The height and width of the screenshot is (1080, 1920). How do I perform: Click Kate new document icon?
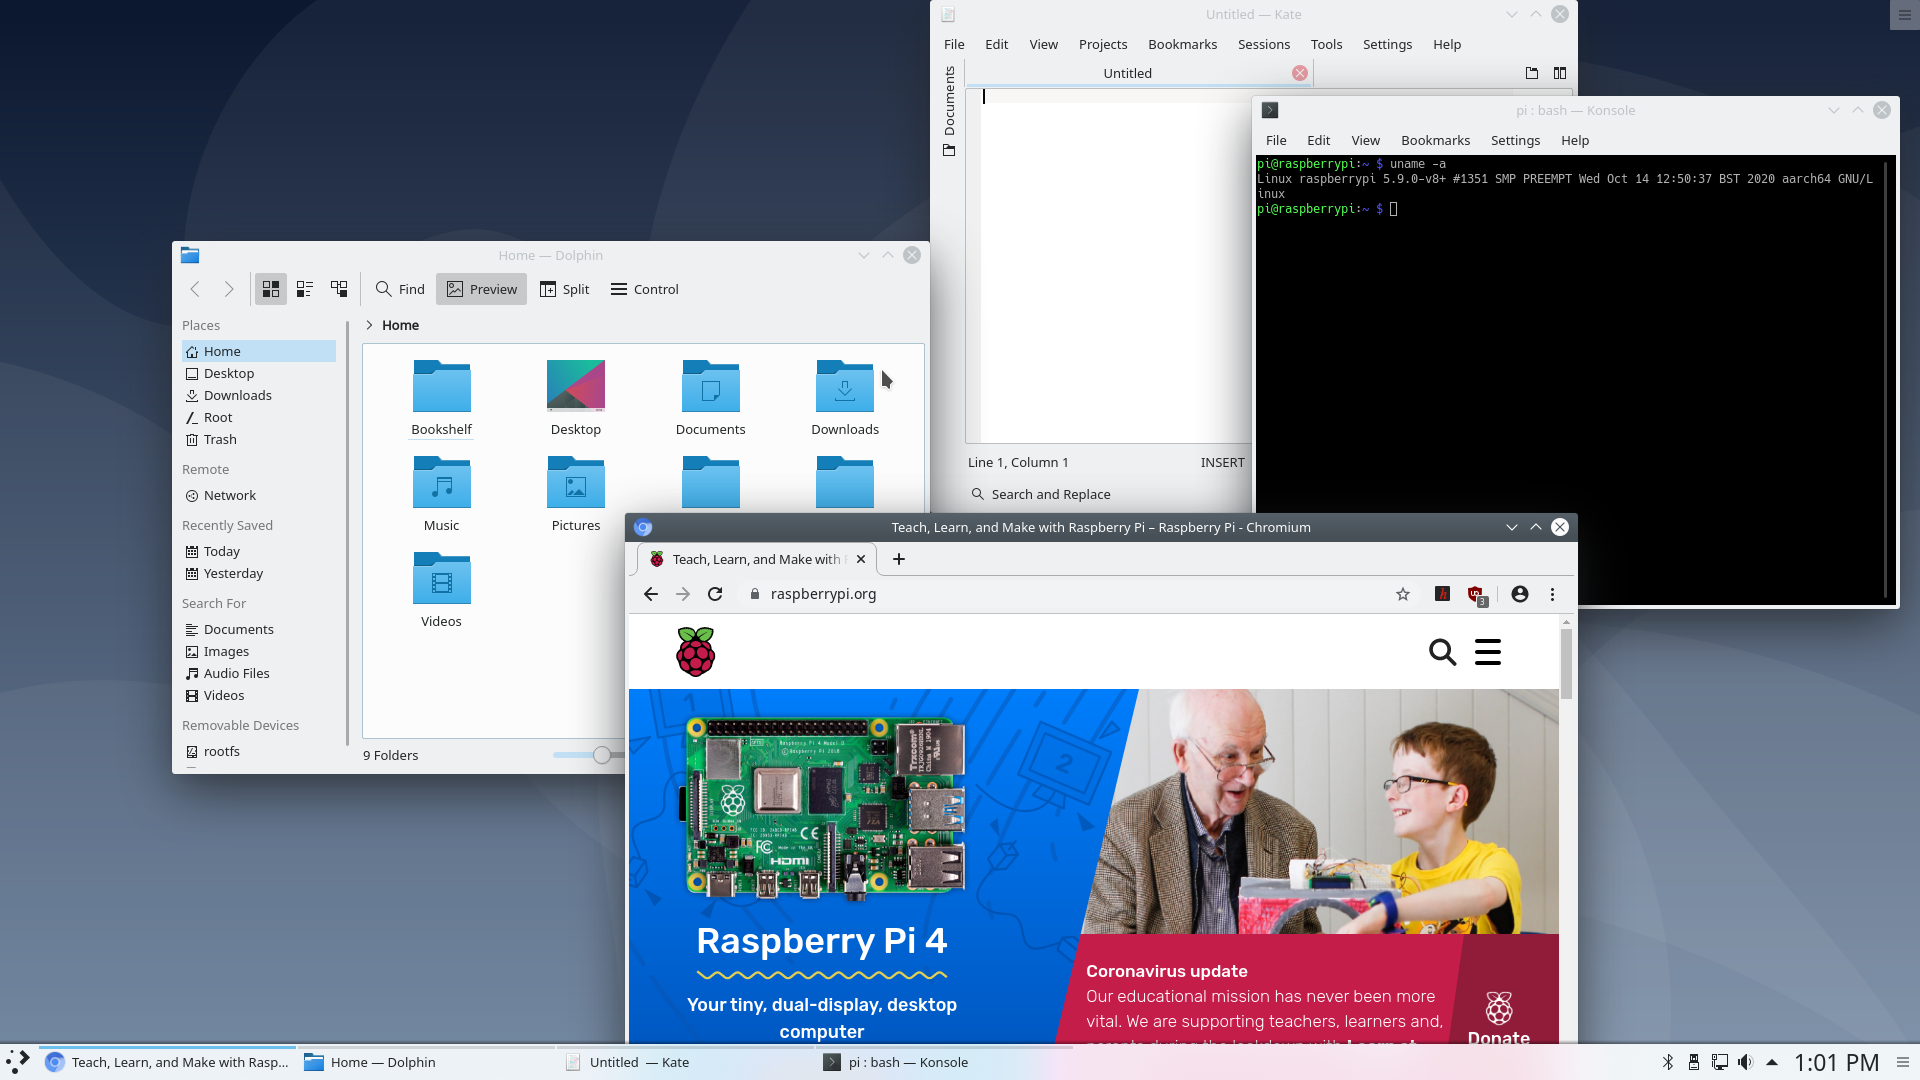pos(1531,73)
